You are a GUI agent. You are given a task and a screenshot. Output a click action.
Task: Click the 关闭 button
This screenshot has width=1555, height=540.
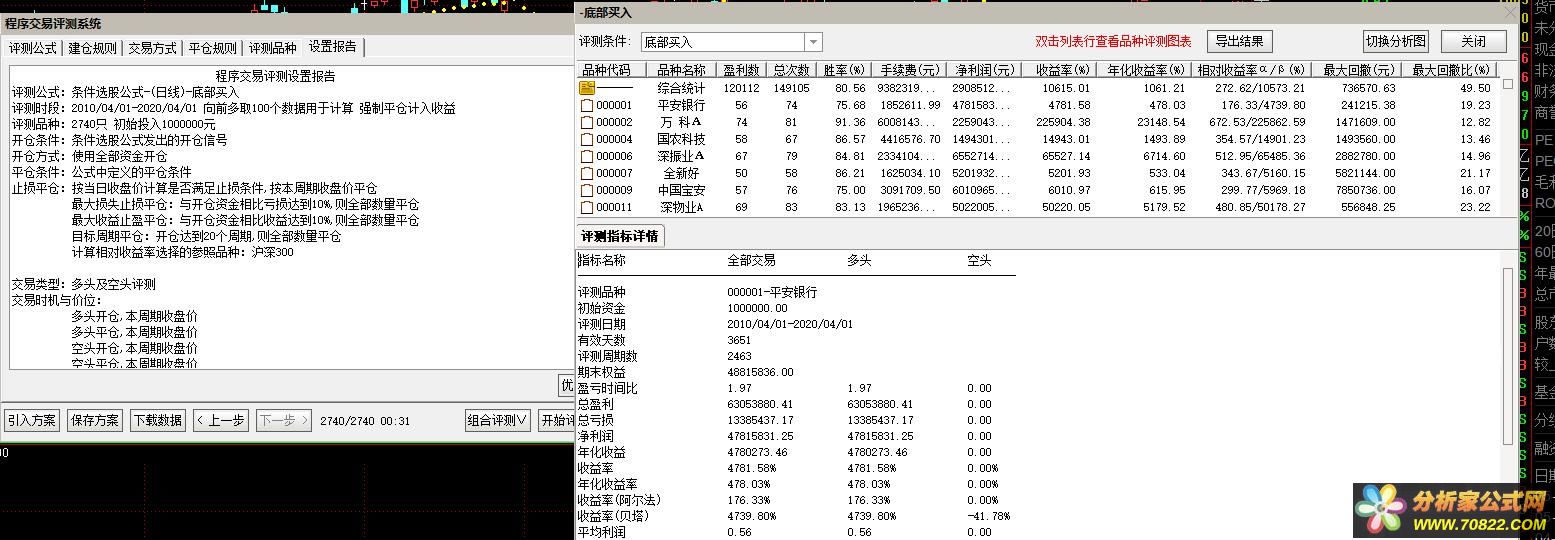pyautogui.click(x=1473, y=41)
